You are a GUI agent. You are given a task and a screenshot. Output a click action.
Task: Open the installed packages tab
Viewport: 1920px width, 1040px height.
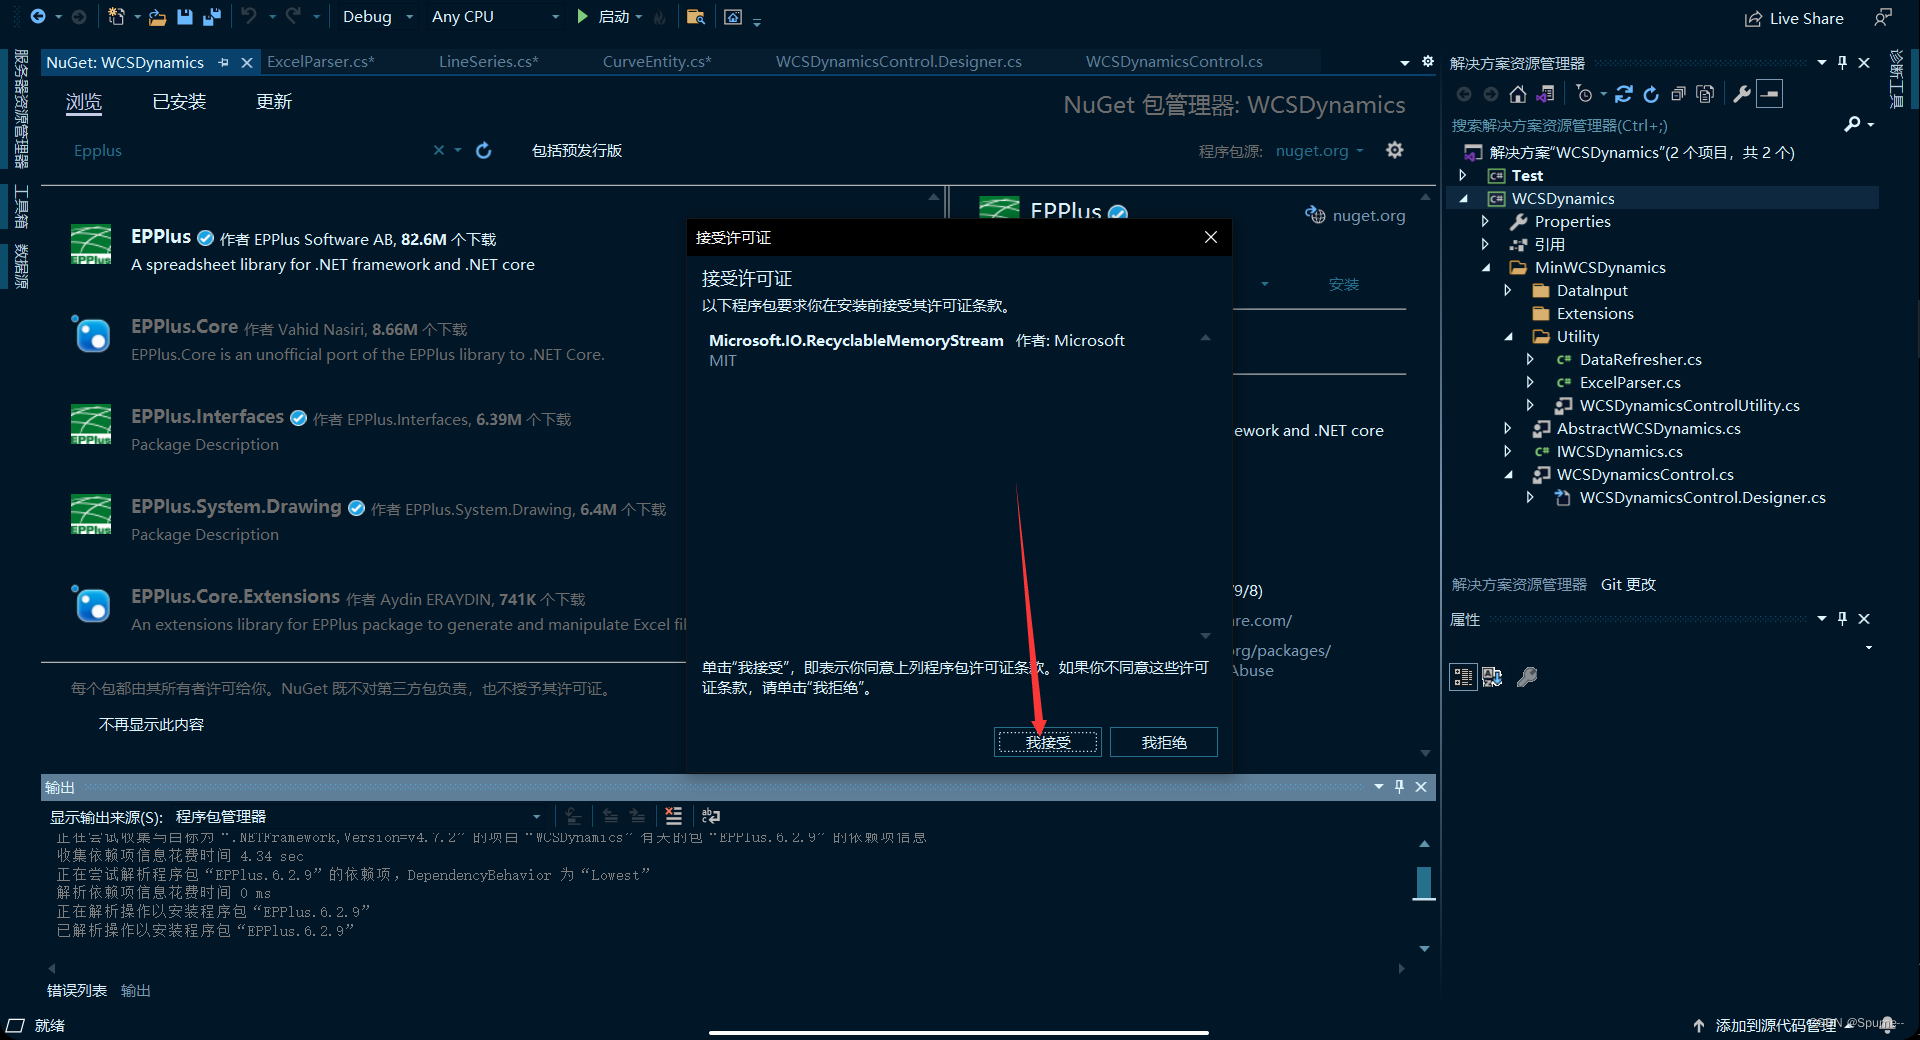click(179, 102)
